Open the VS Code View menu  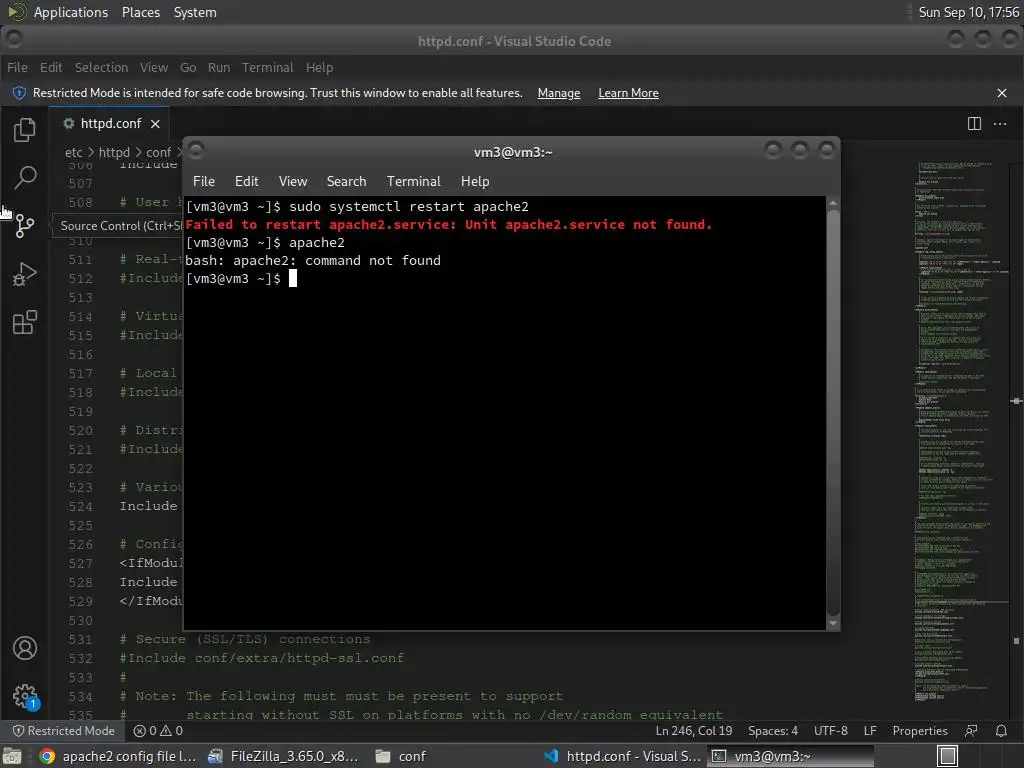pos(153,67)
